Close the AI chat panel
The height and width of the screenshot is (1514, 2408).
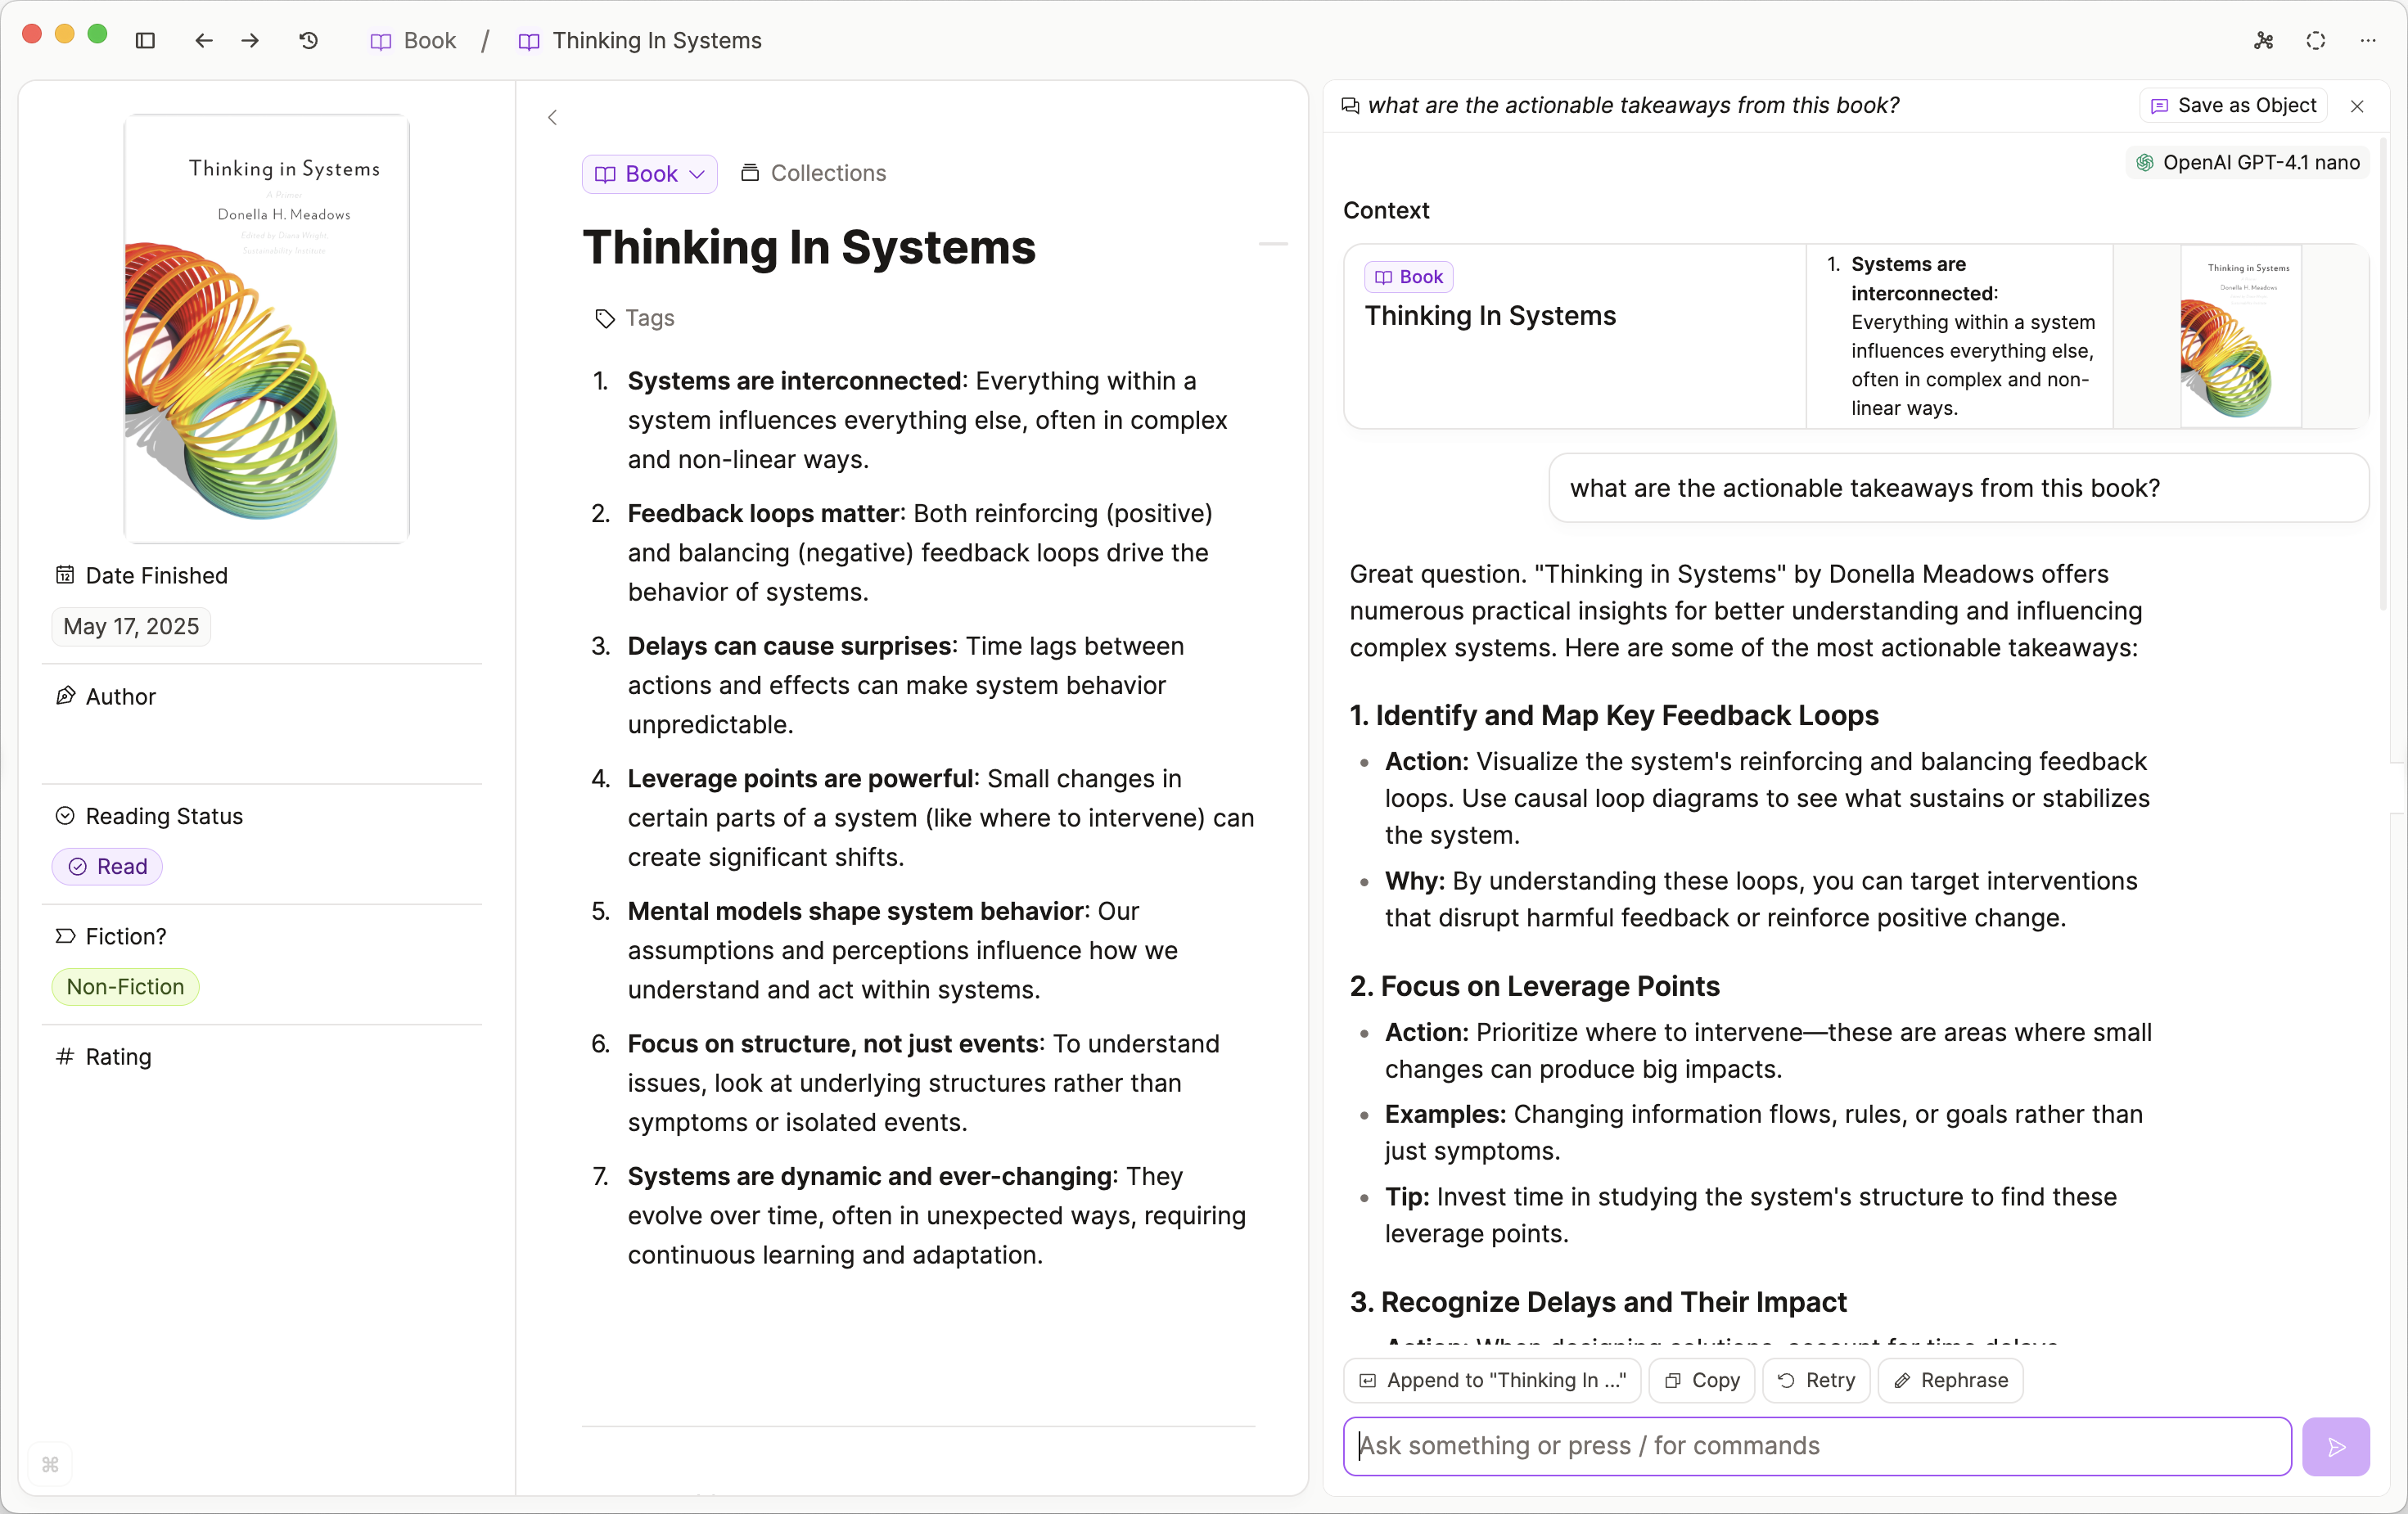[x=2356, y=106]
